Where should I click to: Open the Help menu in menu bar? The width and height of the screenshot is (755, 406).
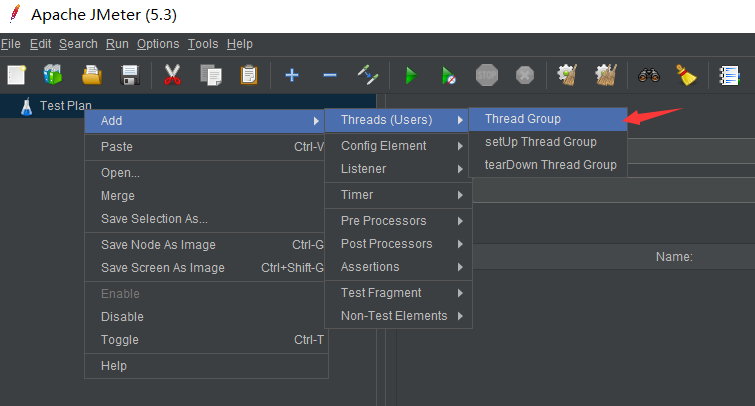240,44
